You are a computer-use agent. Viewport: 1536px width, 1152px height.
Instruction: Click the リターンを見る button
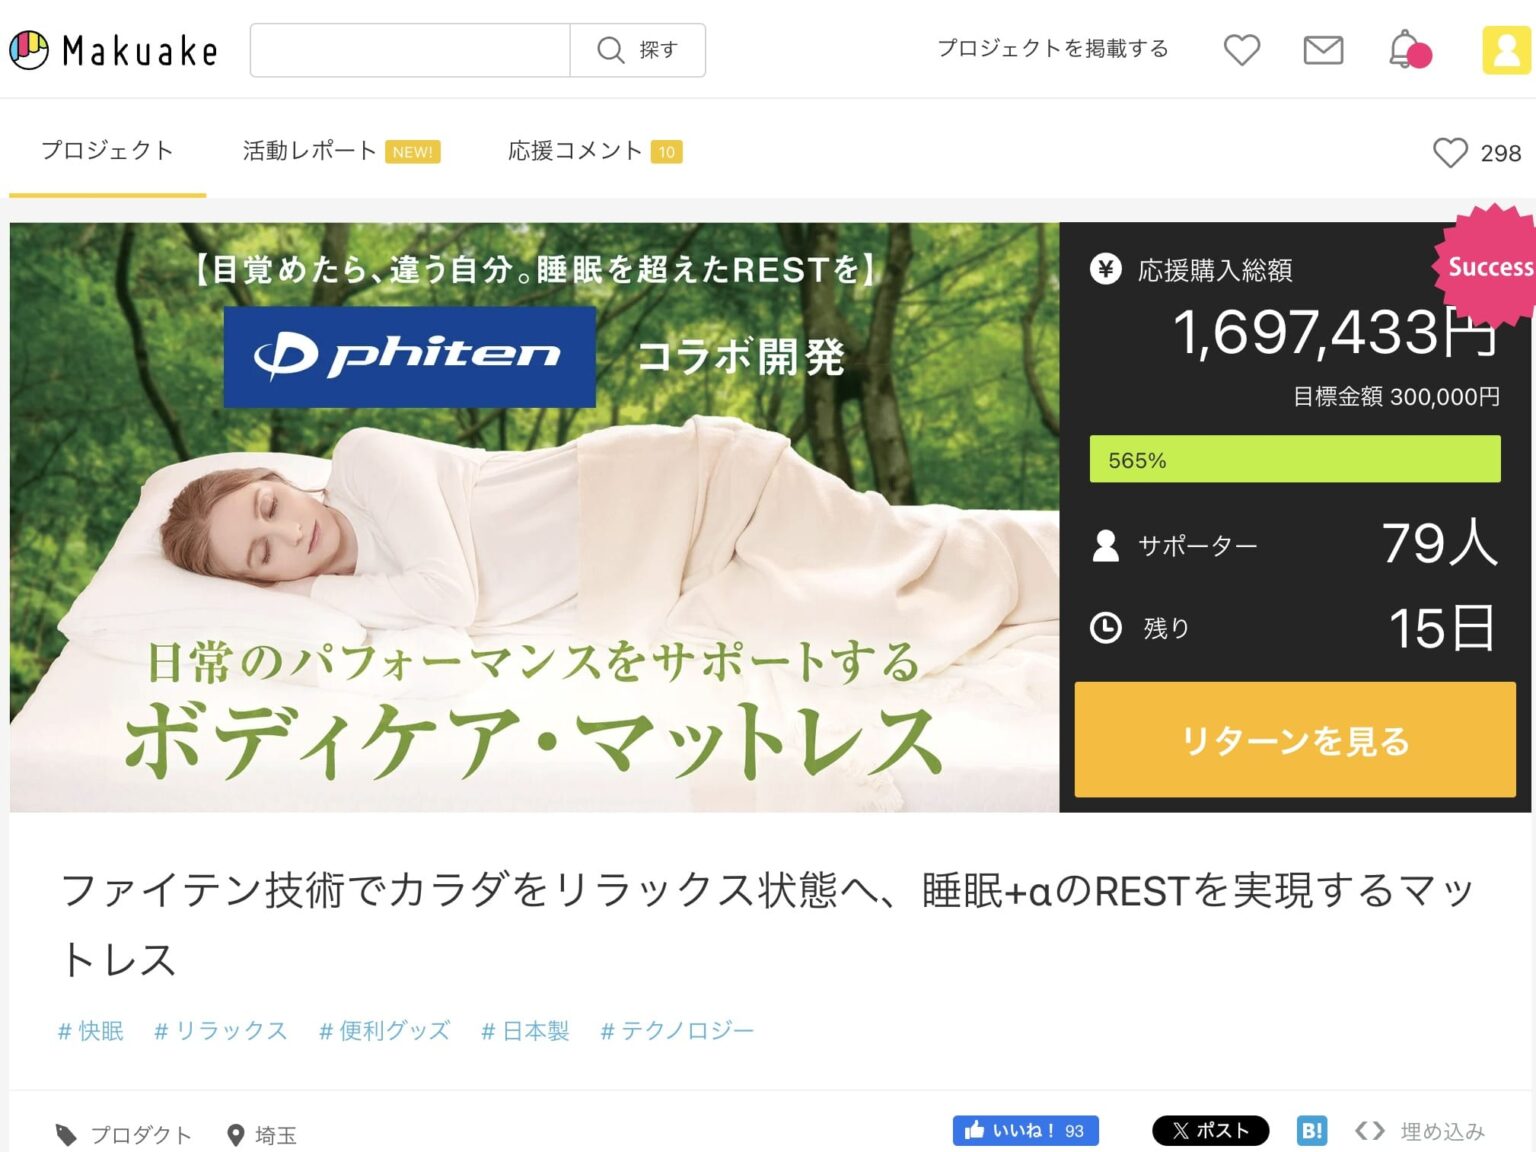pos(1295,740)
